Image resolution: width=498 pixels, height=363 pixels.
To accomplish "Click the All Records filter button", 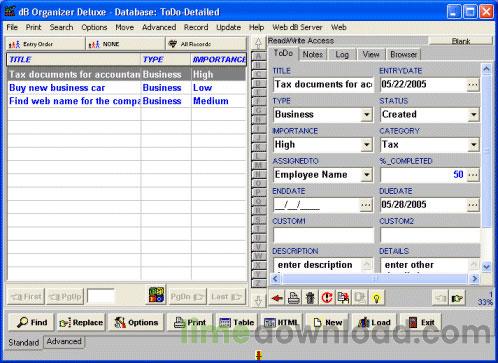I will [x=206, y=44].
